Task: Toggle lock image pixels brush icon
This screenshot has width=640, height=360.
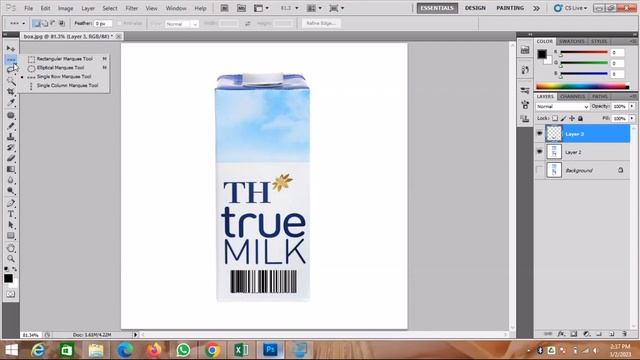Action: tap(563, 118)
